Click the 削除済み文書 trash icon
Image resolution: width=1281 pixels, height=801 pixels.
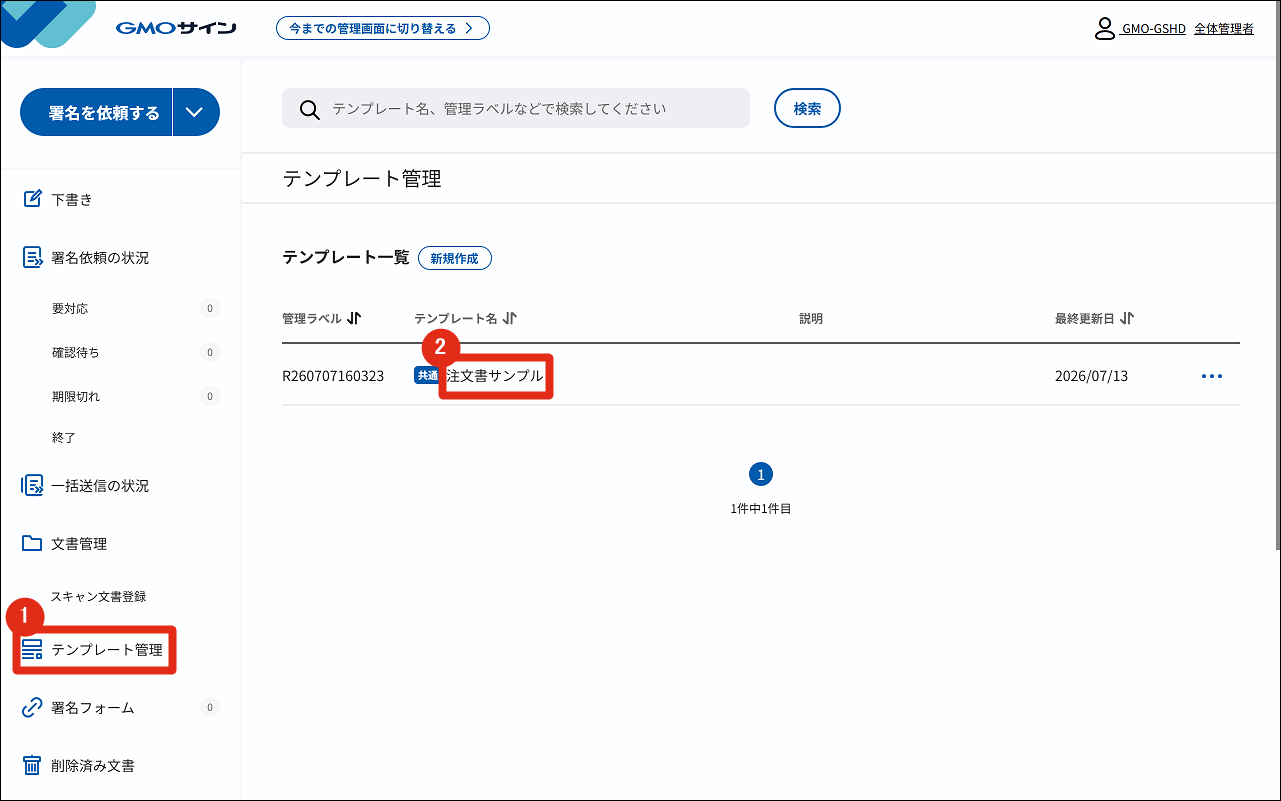(x=32, y=766)
